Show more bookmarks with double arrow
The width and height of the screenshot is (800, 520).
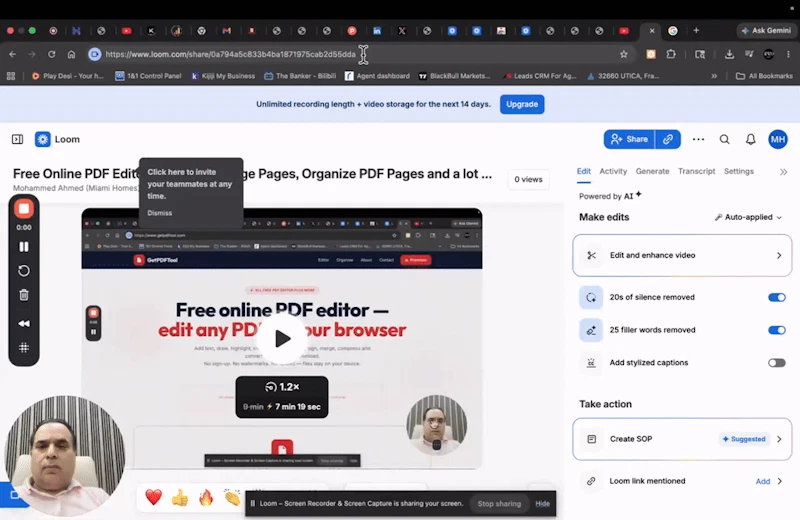714,76
